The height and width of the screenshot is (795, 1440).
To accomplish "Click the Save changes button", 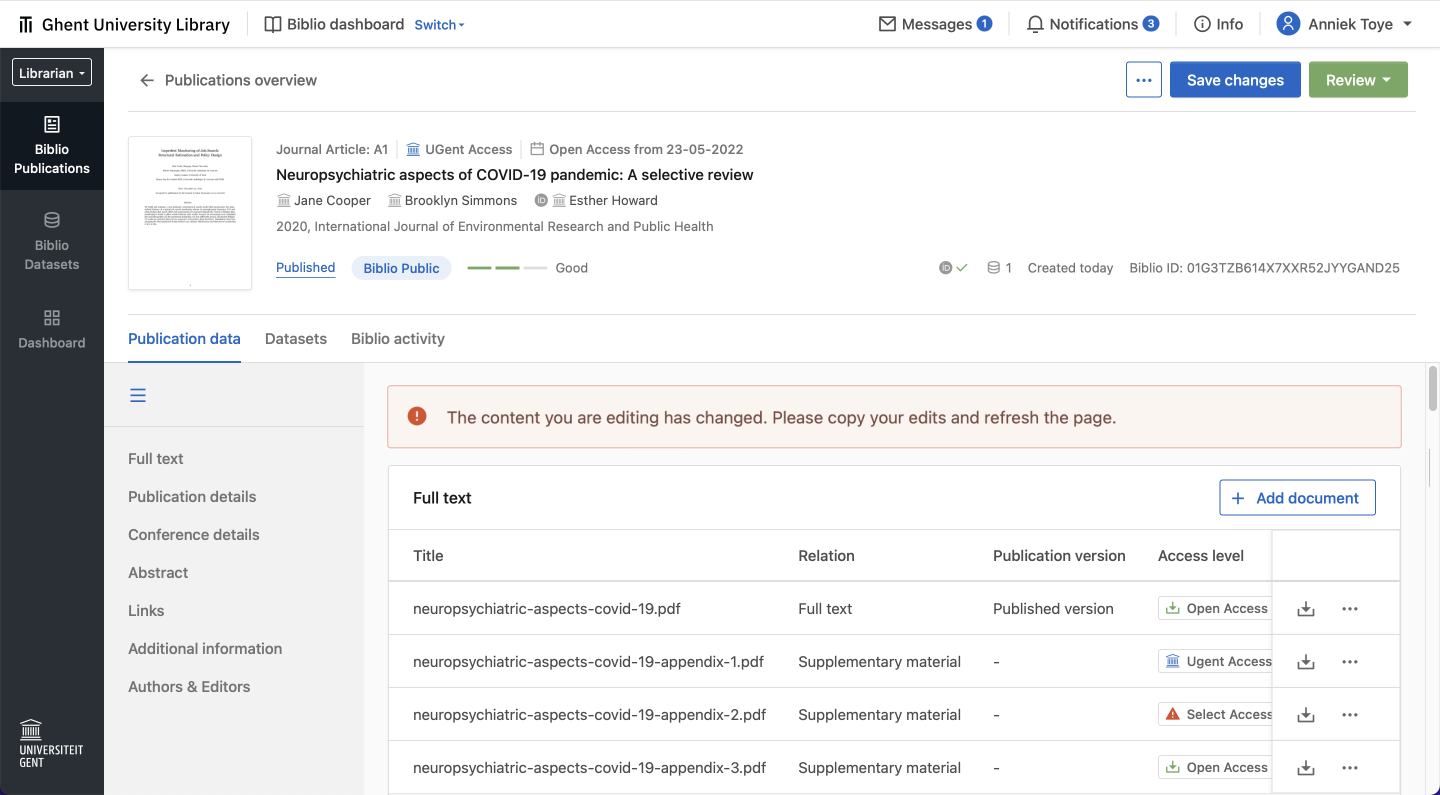I will point(1234,80).
